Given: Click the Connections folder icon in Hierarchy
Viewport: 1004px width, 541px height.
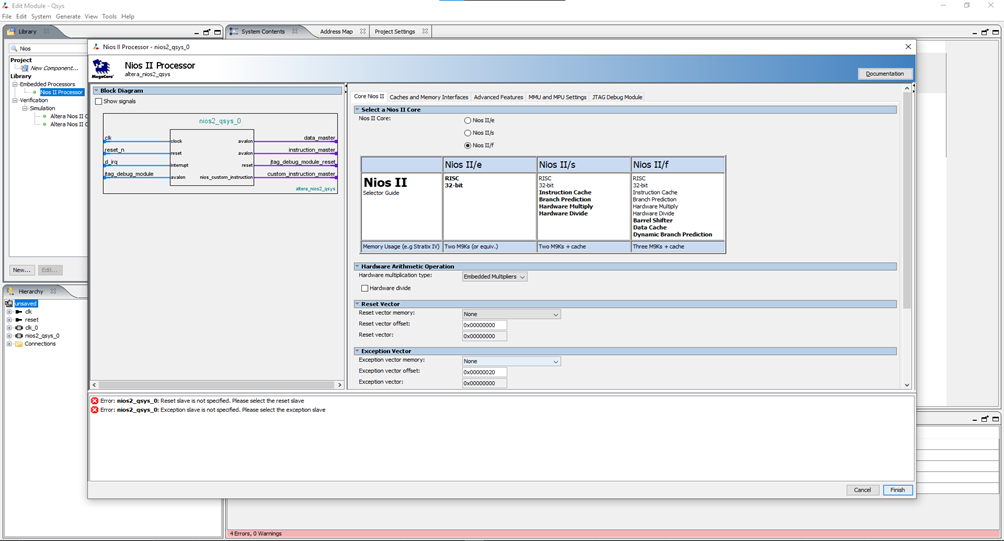Looking at the screenshot, I should coord(19,344).
